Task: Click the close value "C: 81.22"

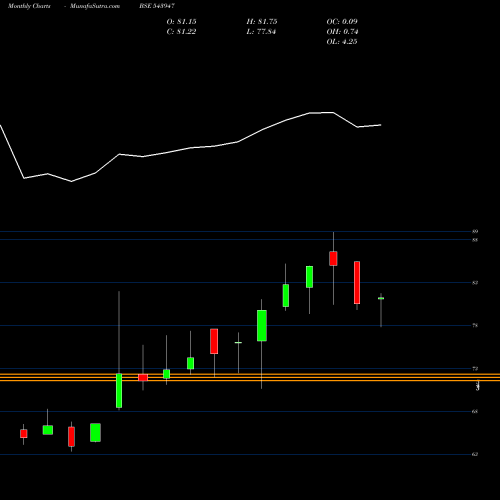Action: point(181,32)
